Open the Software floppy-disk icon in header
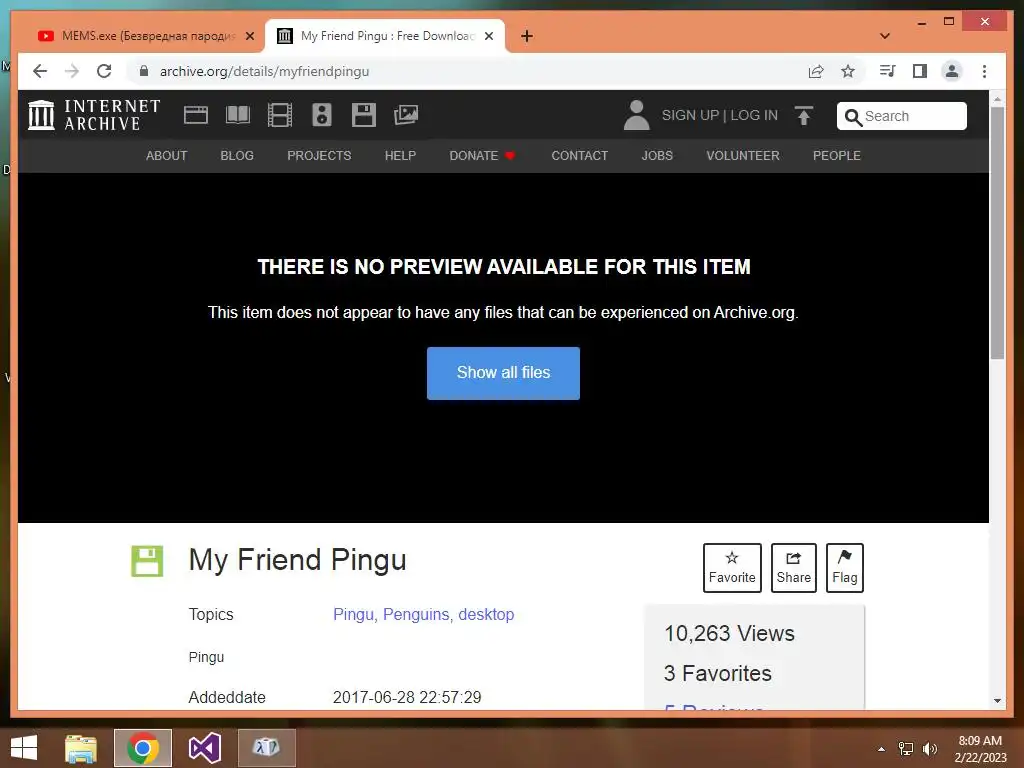Viewport: 1024px width, 768px height. tap(364, 115)
